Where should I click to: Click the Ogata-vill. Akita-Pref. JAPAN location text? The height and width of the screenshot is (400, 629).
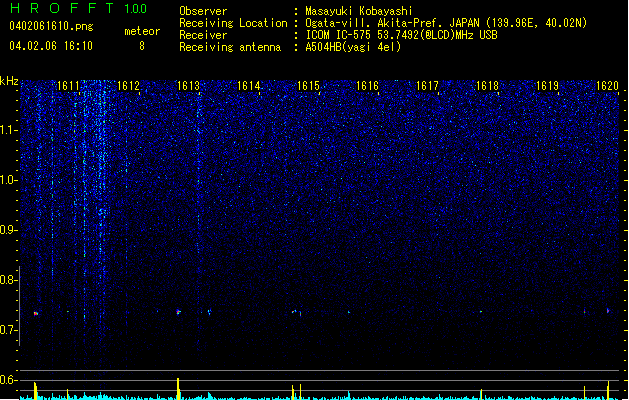(446, 23)
